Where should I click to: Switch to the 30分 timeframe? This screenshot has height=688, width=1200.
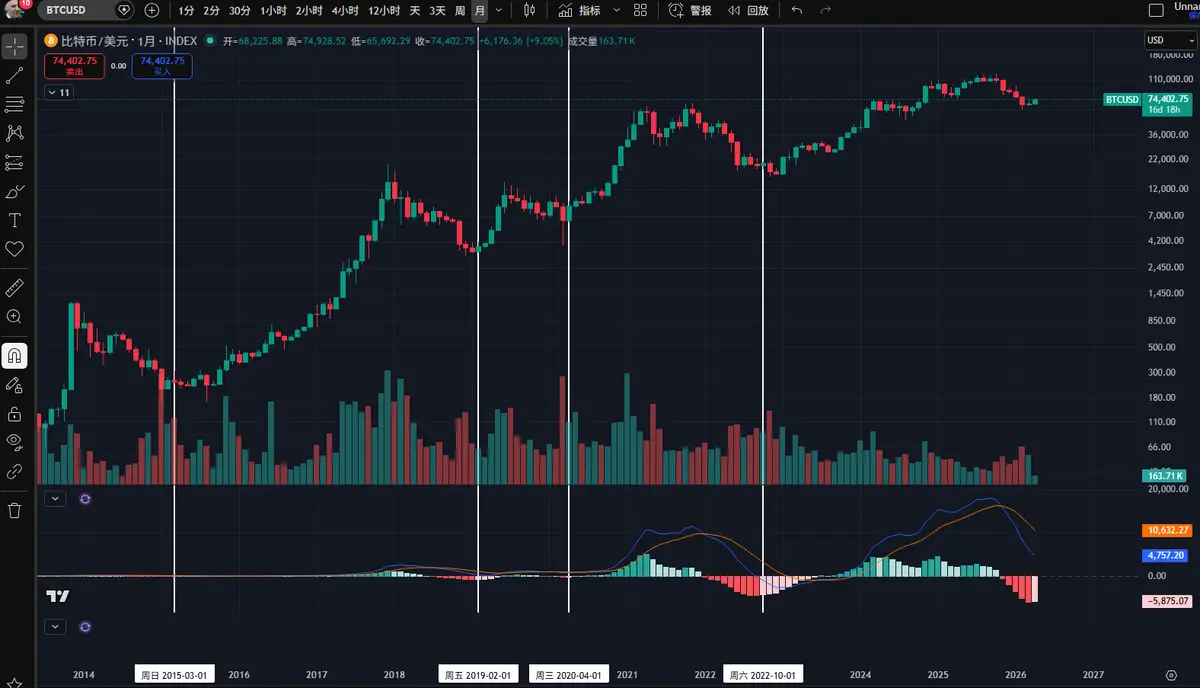239,10
